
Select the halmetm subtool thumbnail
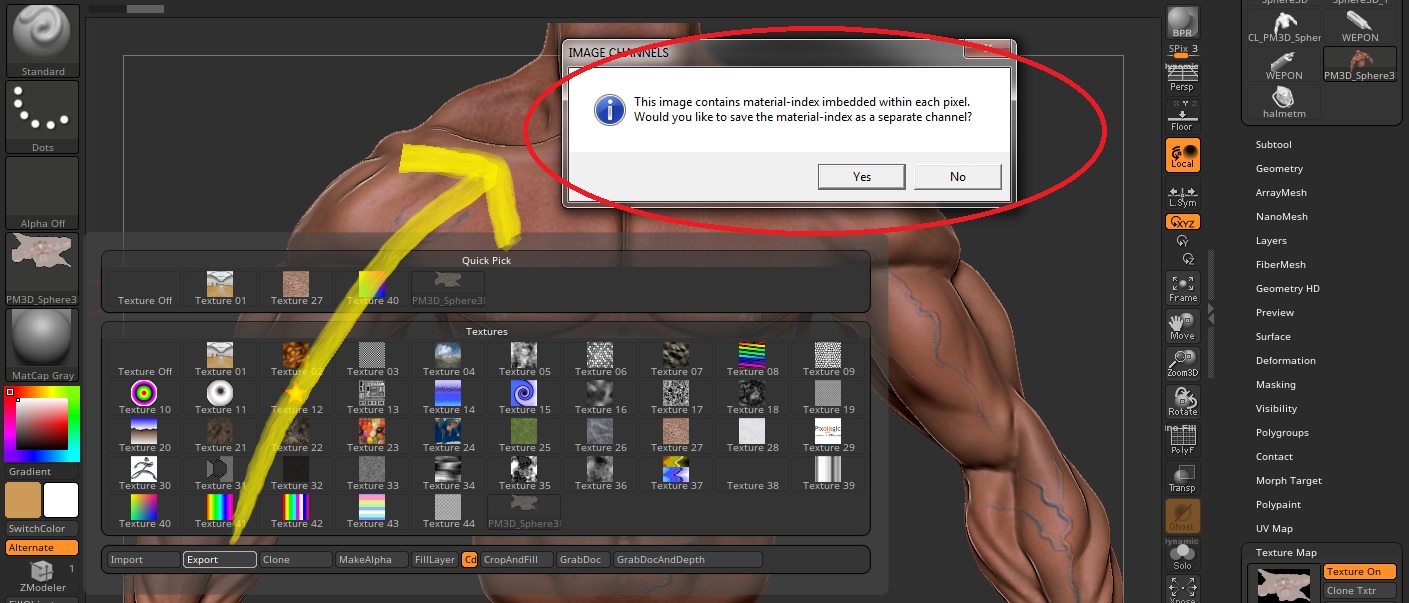(1284, 102)
